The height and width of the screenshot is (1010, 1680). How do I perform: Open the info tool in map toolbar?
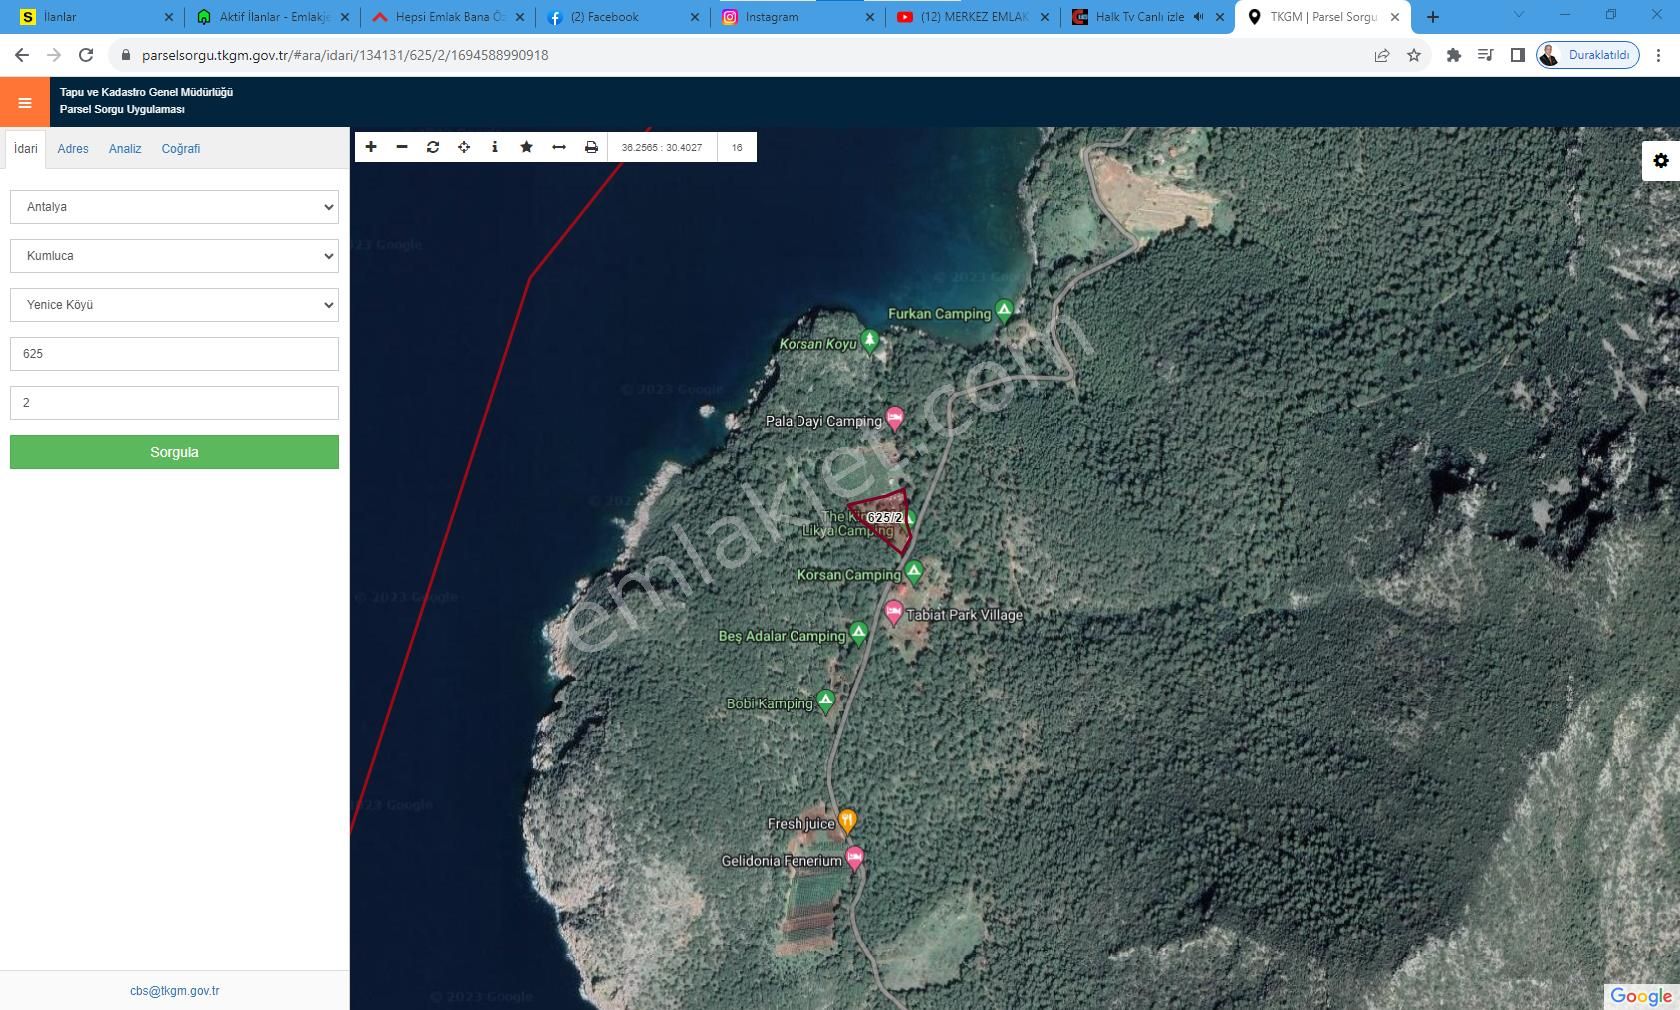pos(495,147)
